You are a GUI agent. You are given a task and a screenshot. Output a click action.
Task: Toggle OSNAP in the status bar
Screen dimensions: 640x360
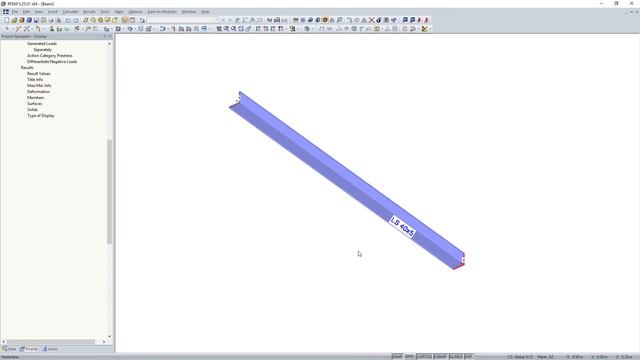pyautogui.click(x=440, y=357)
